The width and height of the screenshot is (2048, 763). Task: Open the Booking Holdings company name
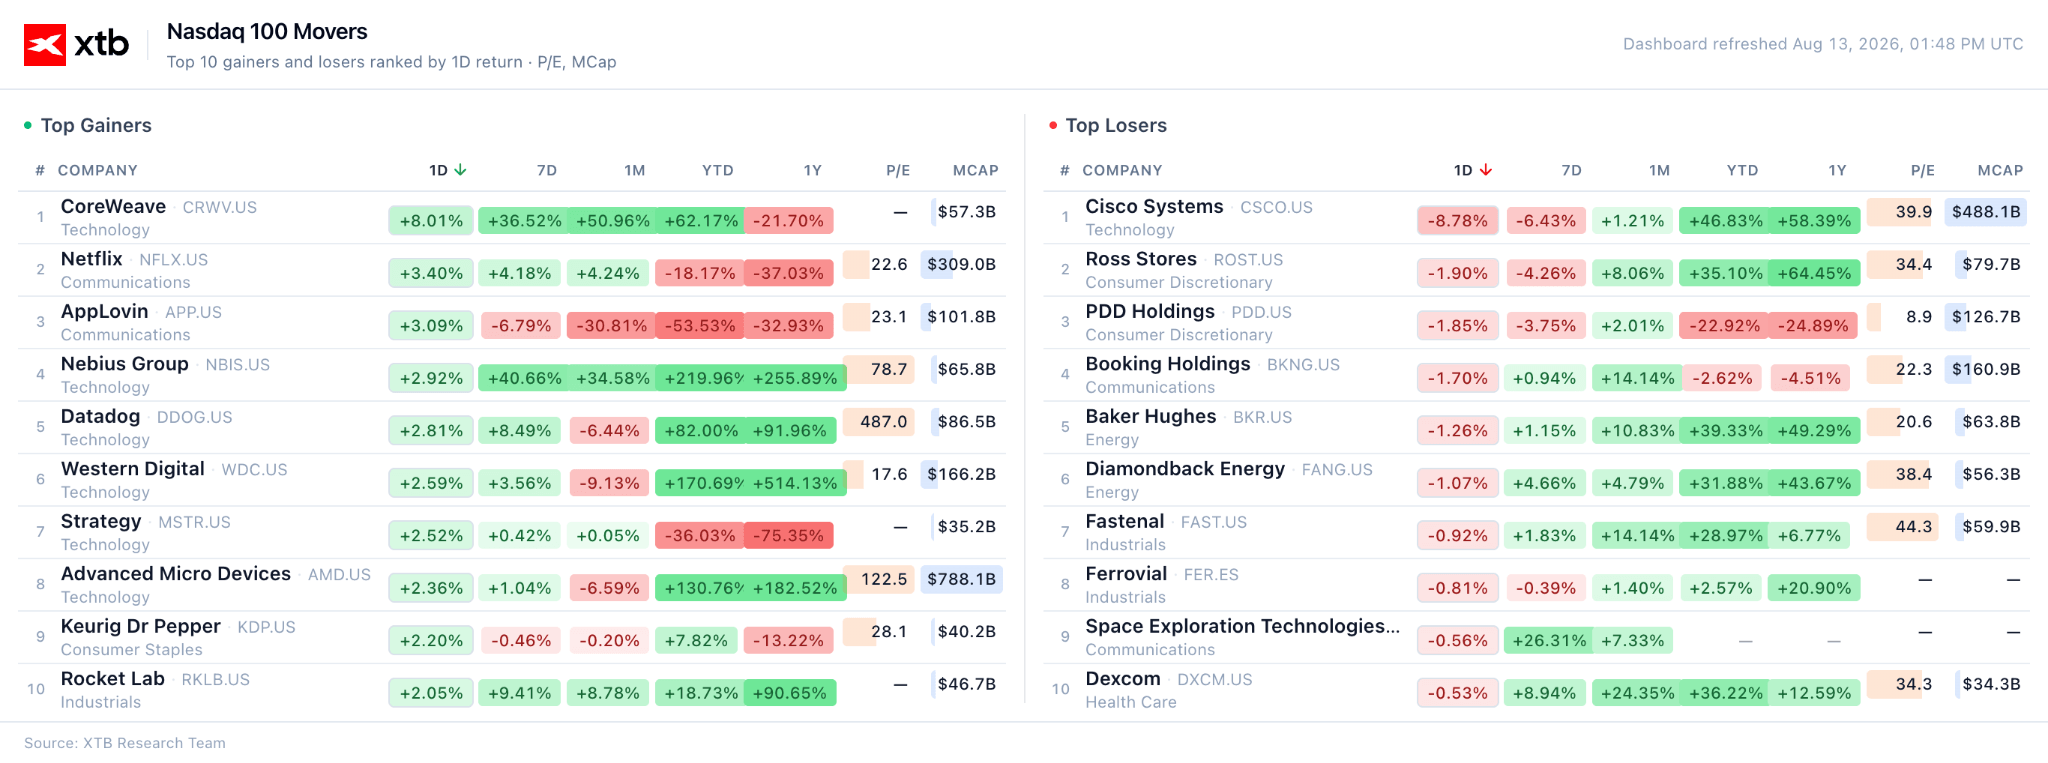tap(1168, 363)
